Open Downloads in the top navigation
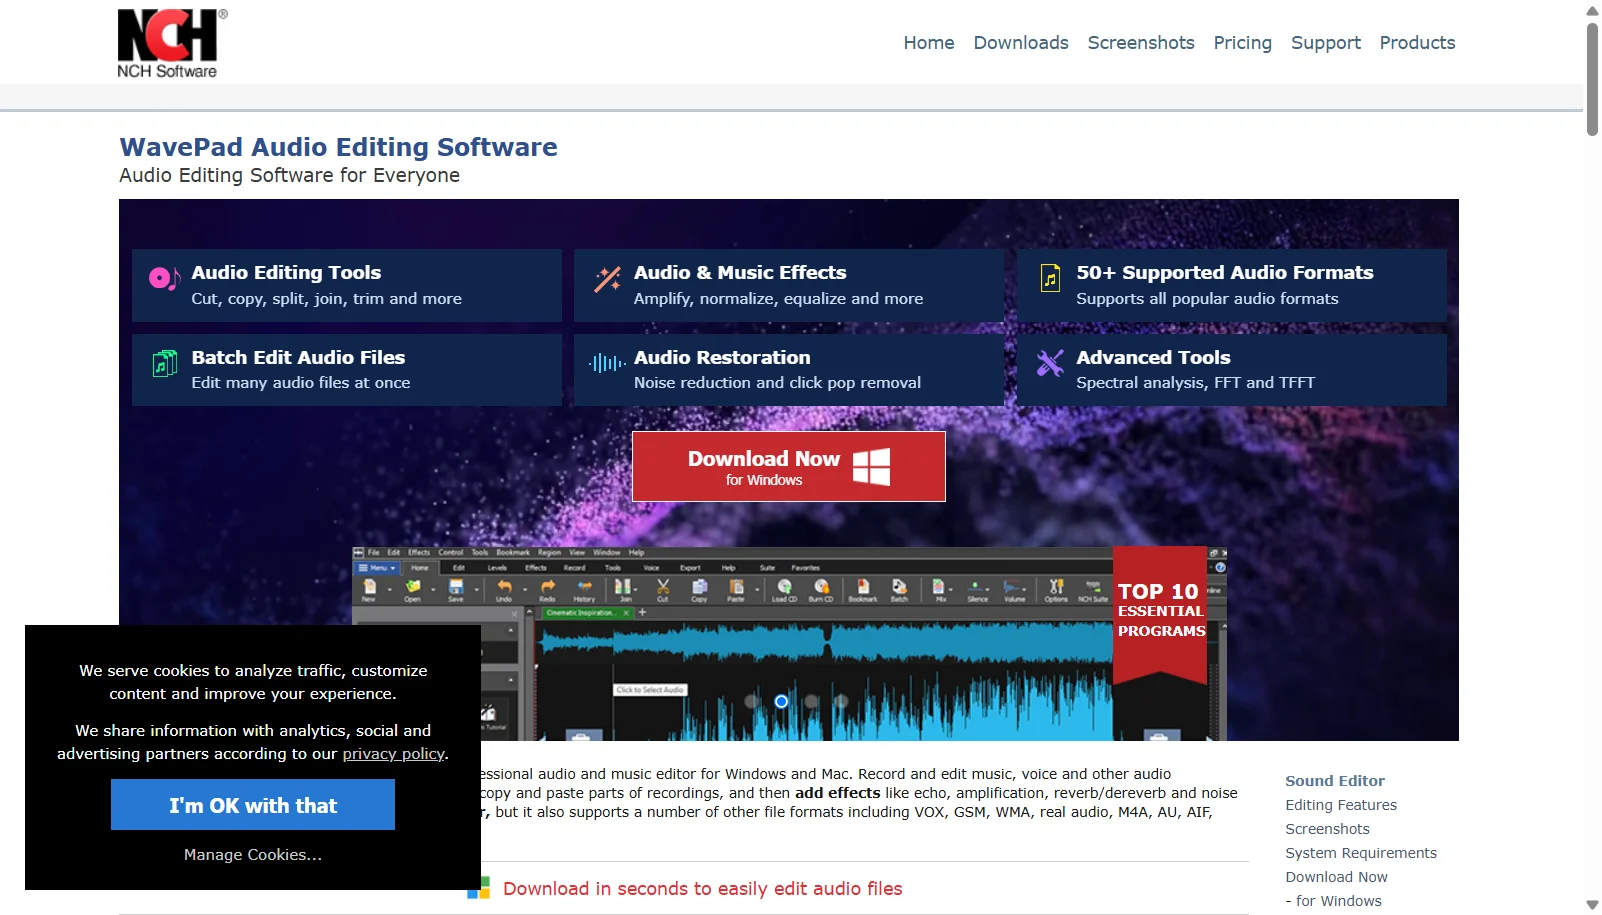Viewport: 1602px width, 915px height. point(1021,43)
